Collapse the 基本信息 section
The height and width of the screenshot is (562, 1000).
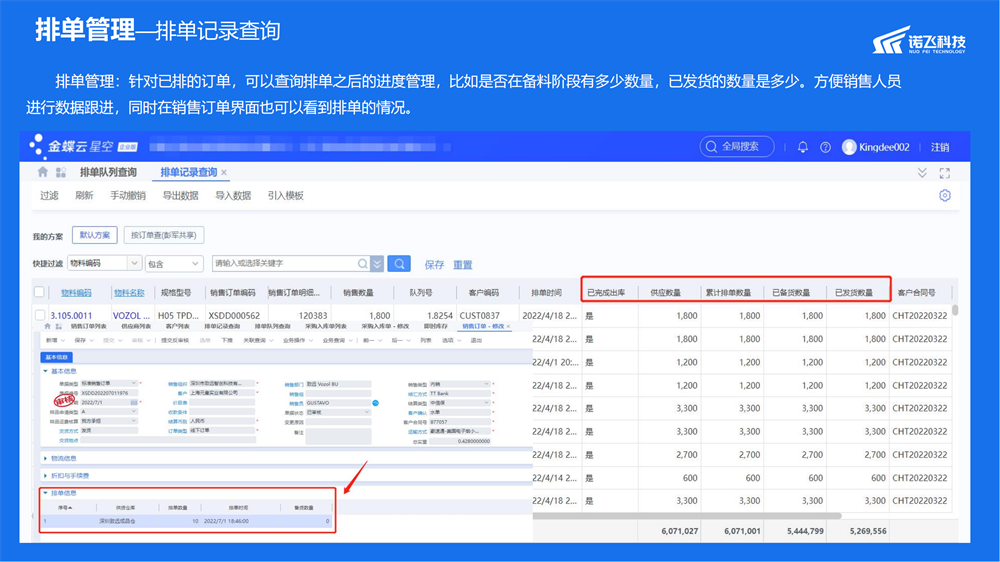(x=45, y=371)
